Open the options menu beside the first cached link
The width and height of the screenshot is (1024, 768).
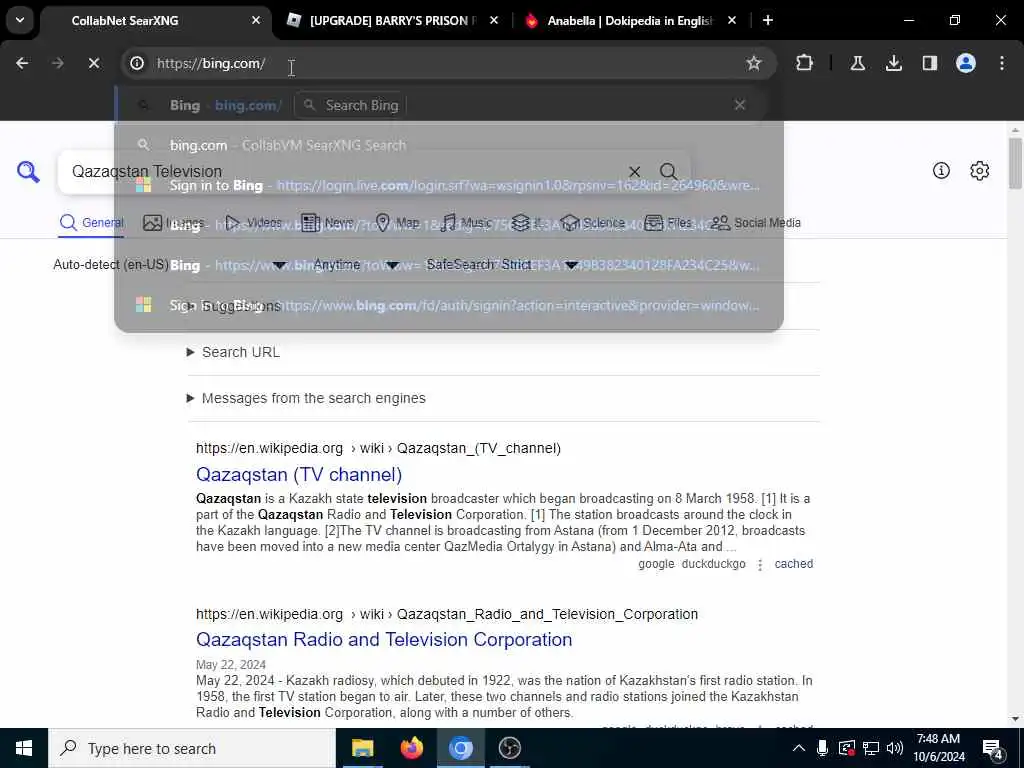[760, 565]
